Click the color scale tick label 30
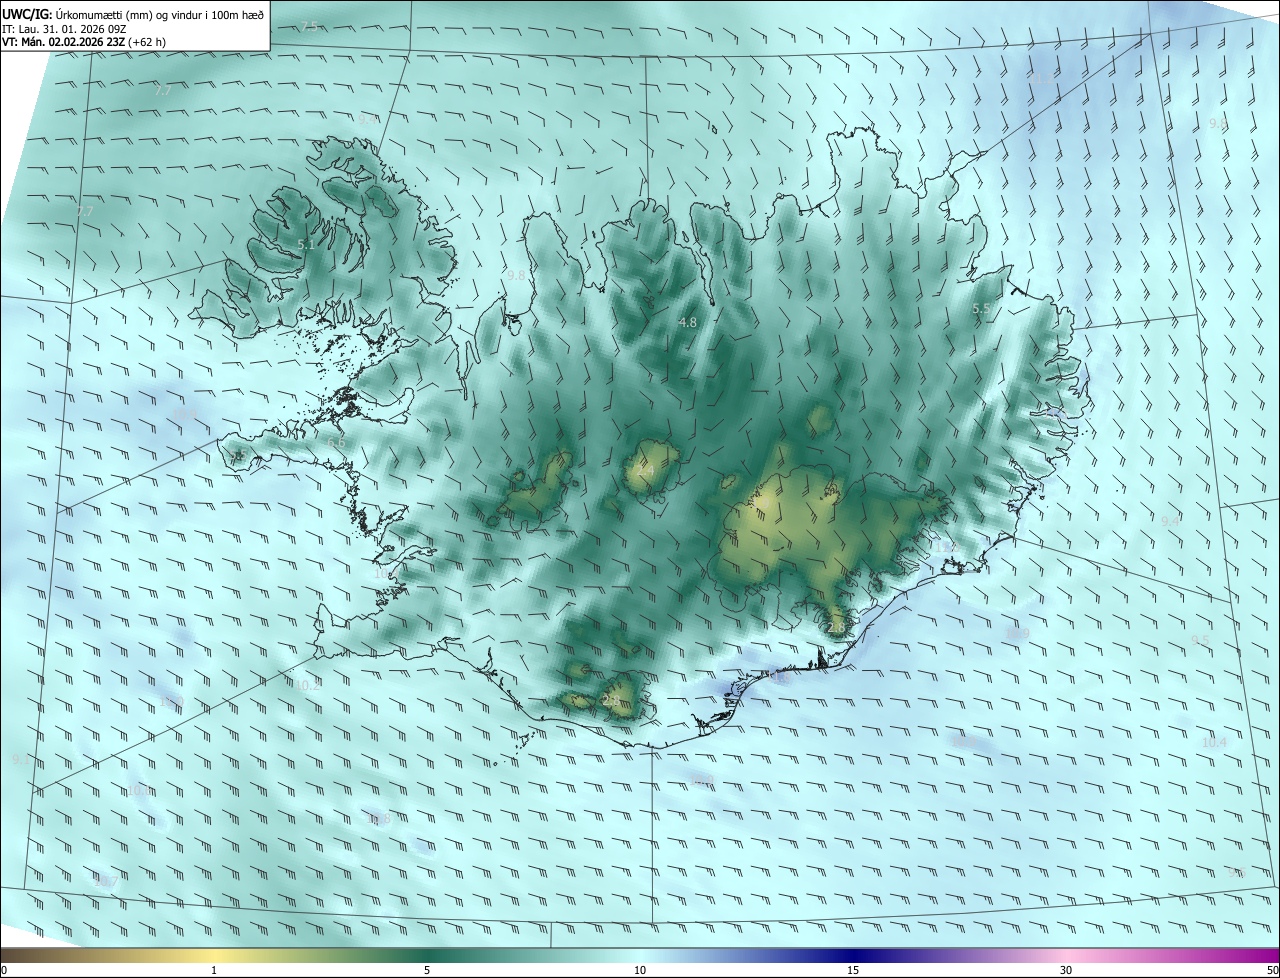 tap(1066, 970)
